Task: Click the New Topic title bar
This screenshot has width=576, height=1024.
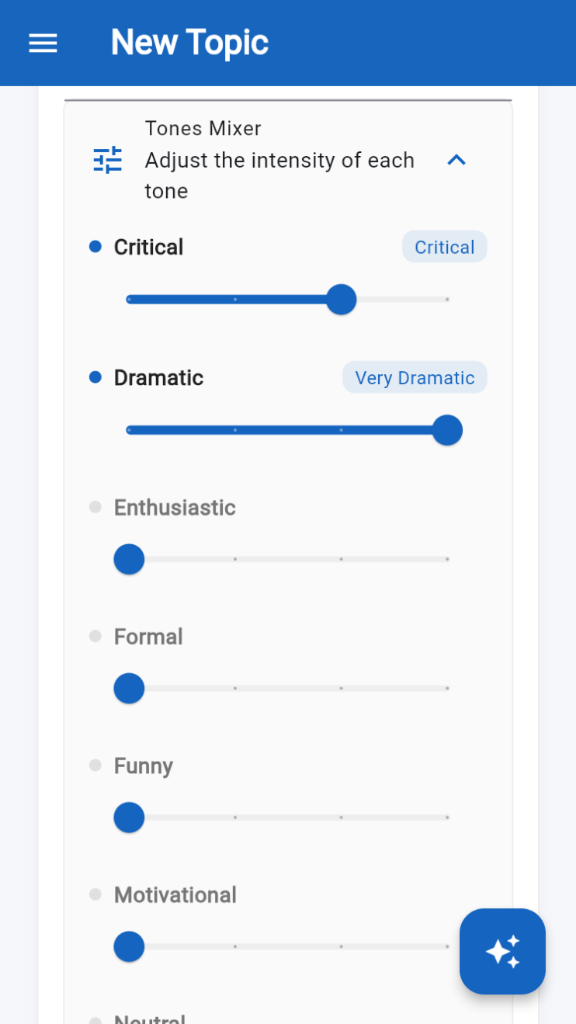Action: click(x=190, y=42)
